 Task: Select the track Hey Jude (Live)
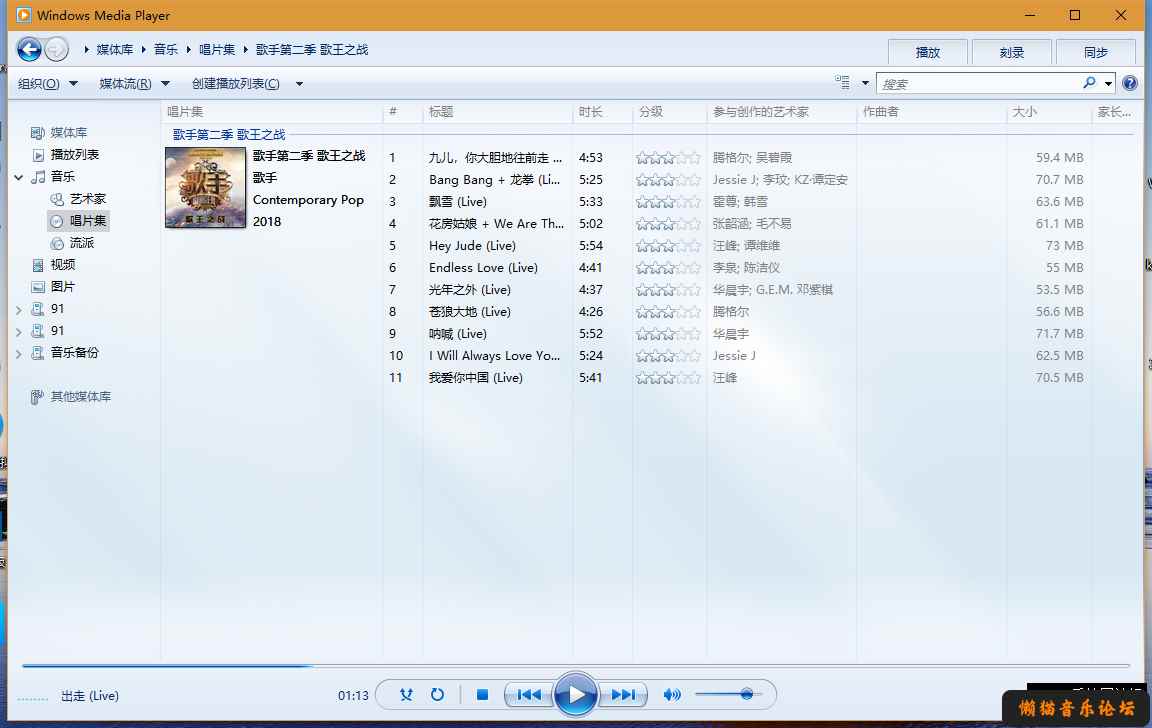point(472,245)
